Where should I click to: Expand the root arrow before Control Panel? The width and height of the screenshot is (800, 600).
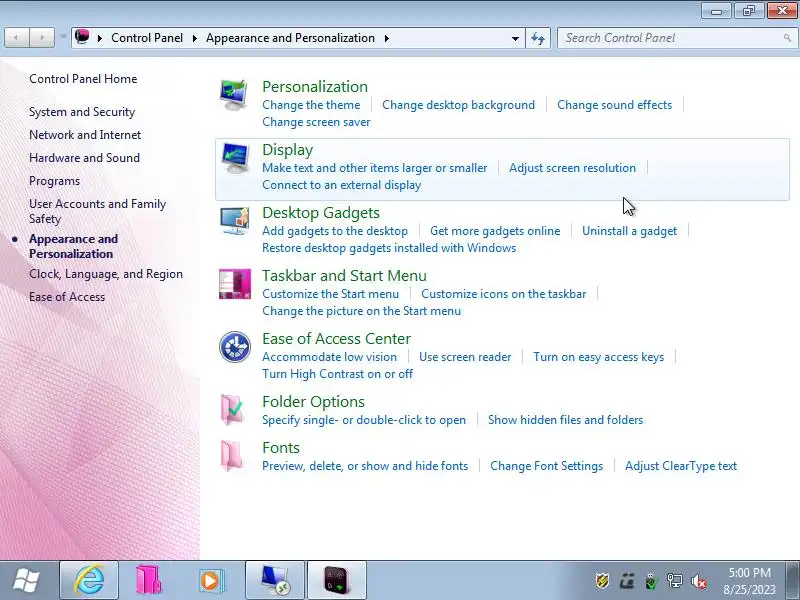pyautogui.click(x=99, y=38)
